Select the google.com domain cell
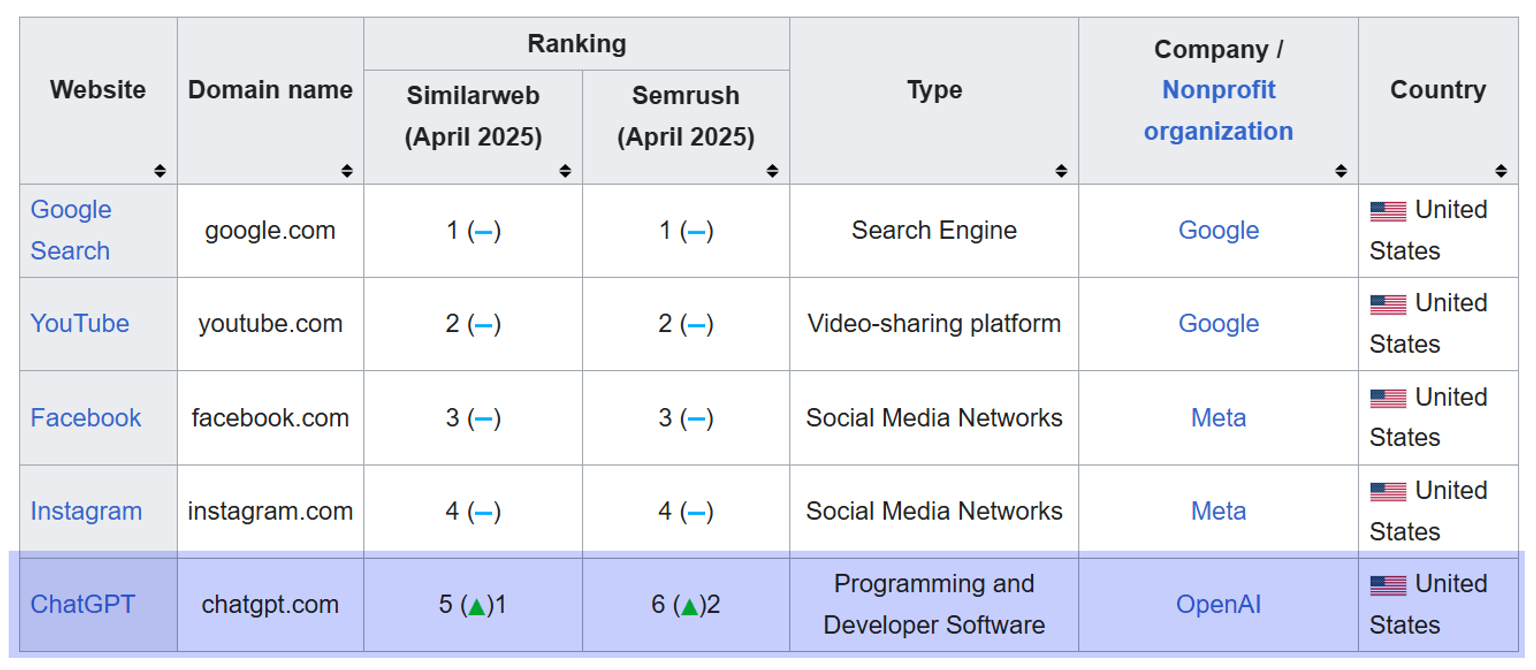Screen dimensions: 1536x670 pyautogui.click(x=270, y=231)
